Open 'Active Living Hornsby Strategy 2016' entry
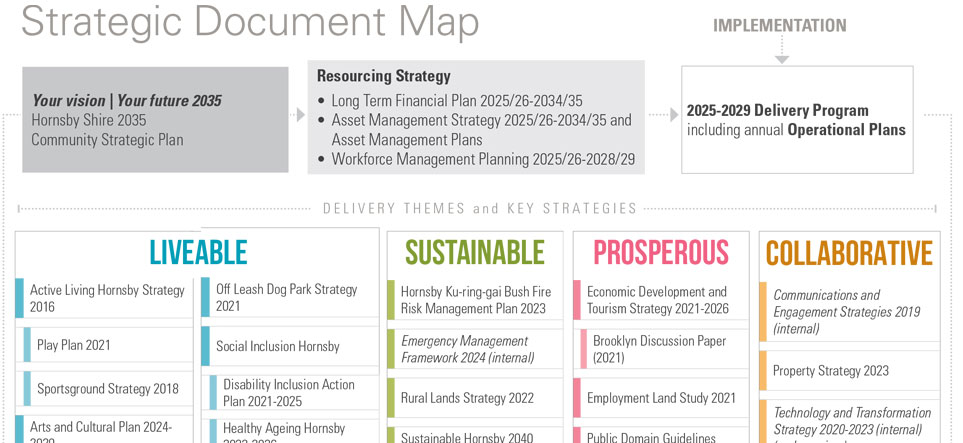The width and height of the screenshot is (963, 443). pos(104,298)
